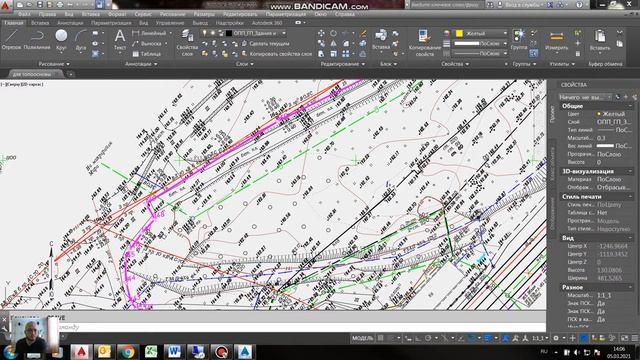Switch to the Управление ribbon tab
This screenshot has height=360, width=640.
click(x=170, y=23)
